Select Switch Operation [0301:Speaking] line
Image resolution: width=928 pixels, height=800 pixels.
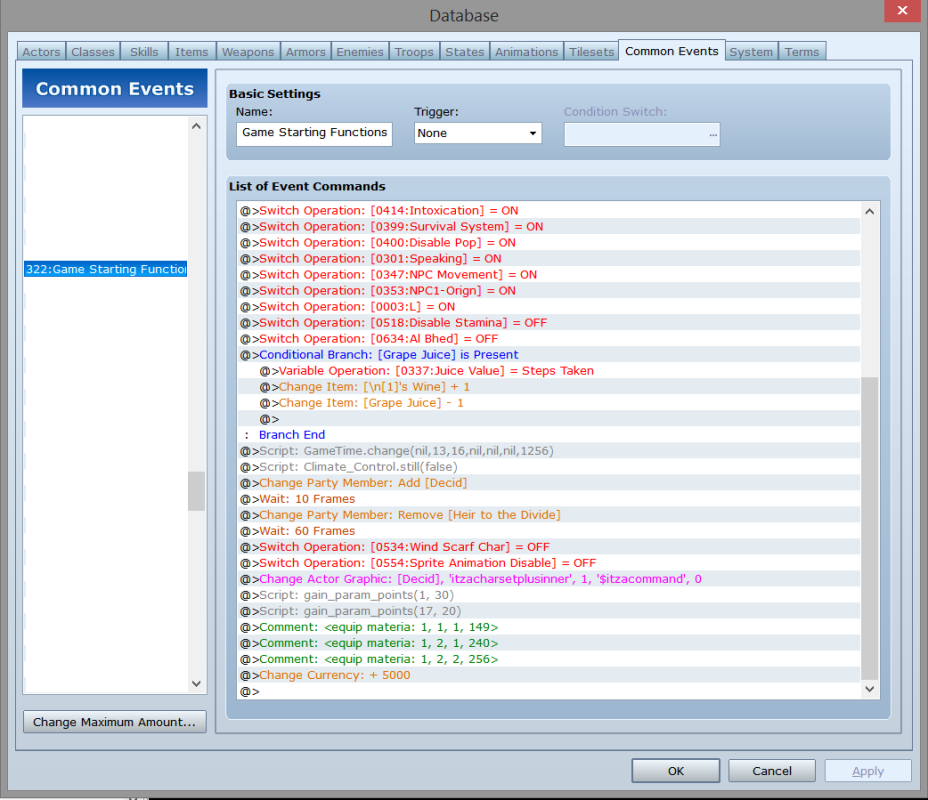click(549, 259)
